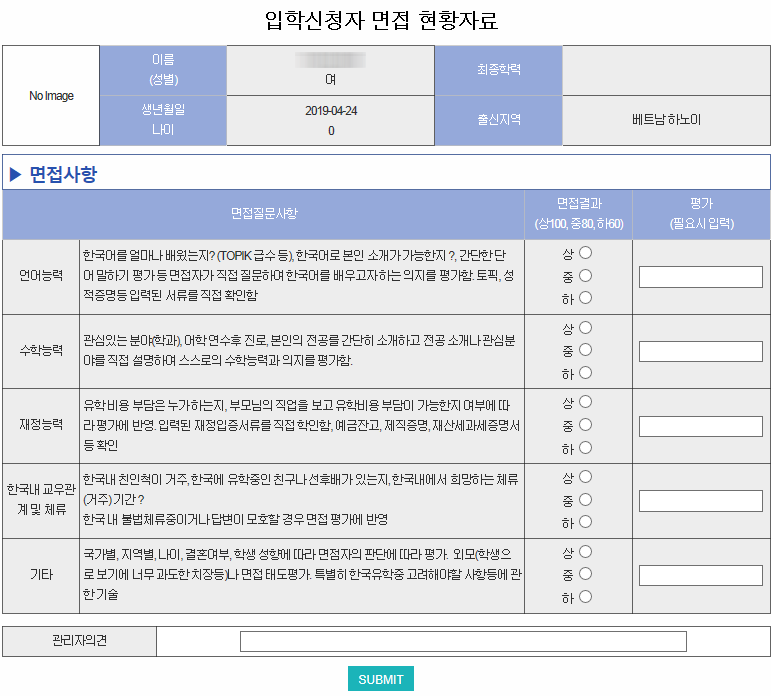771x696 pixels.
Task: Select 상 for 언어능력 row
Action: click(x=586, y=253)
